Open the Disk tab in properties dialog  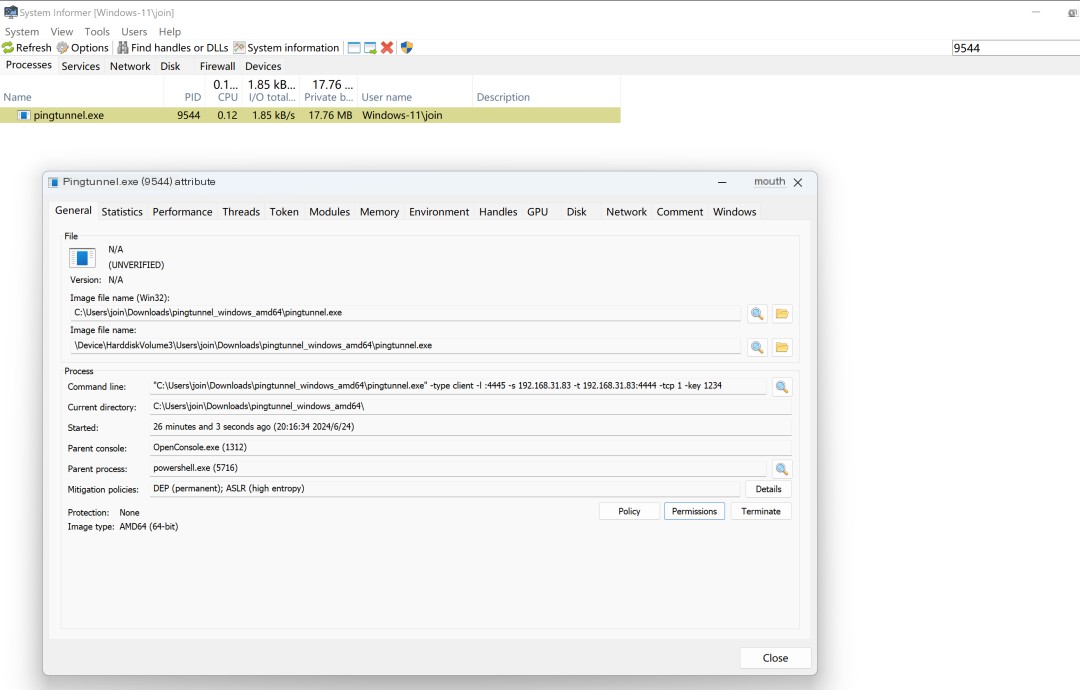coord(577,212)
